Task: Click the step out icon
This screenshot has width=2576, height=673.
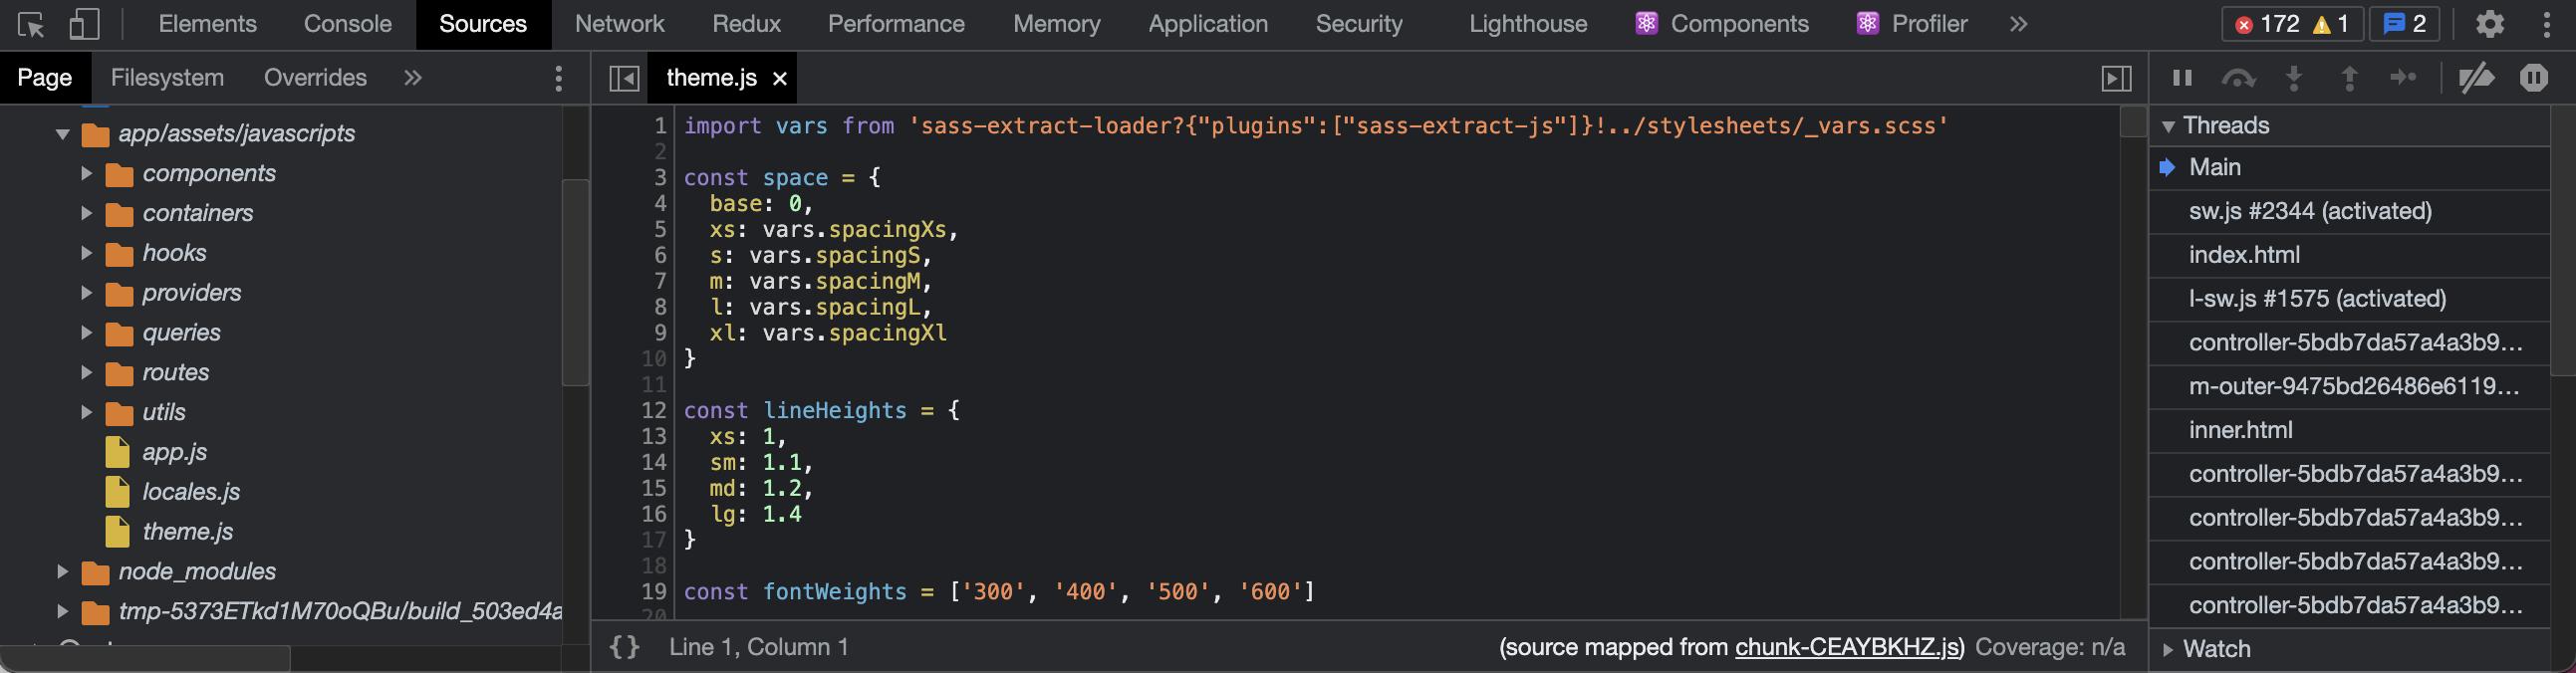Action: 2349,77
